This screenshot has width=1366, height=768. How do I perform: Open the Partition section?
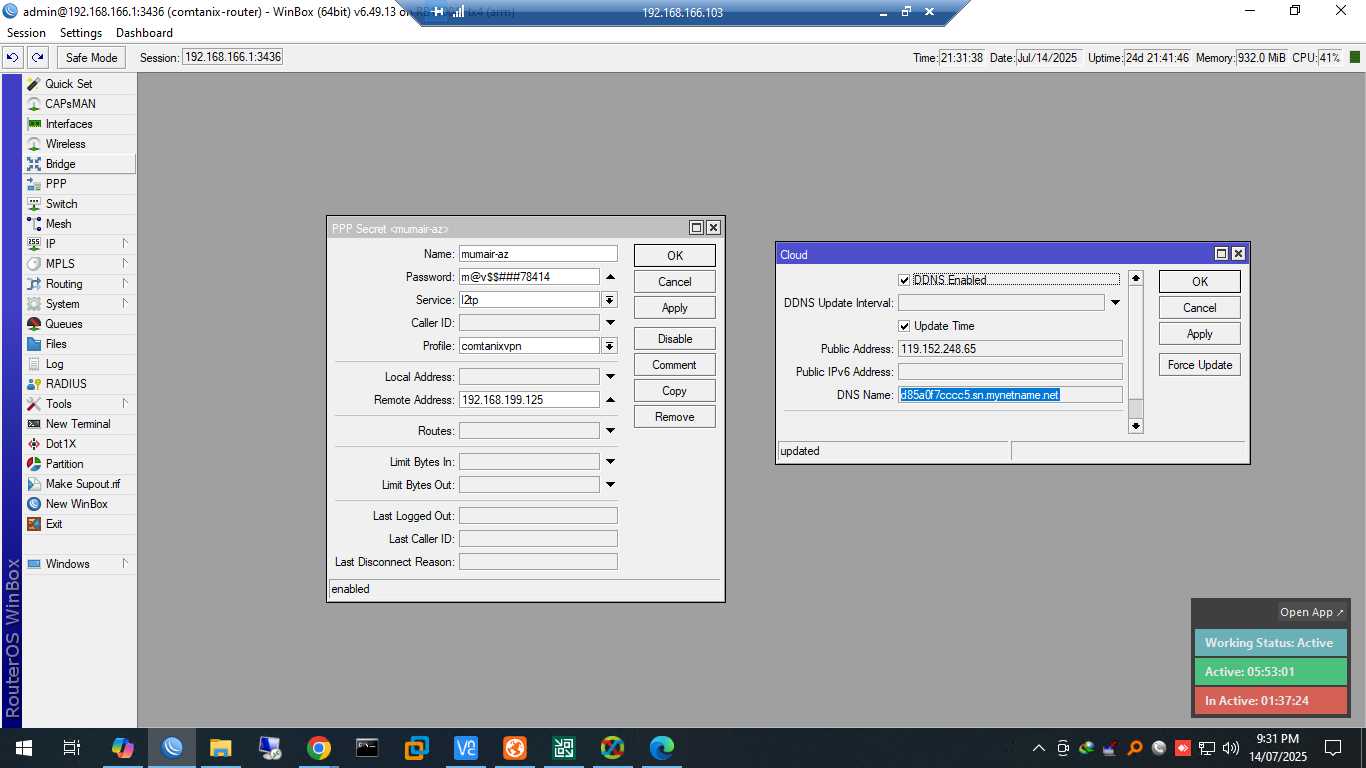[79, 464]
